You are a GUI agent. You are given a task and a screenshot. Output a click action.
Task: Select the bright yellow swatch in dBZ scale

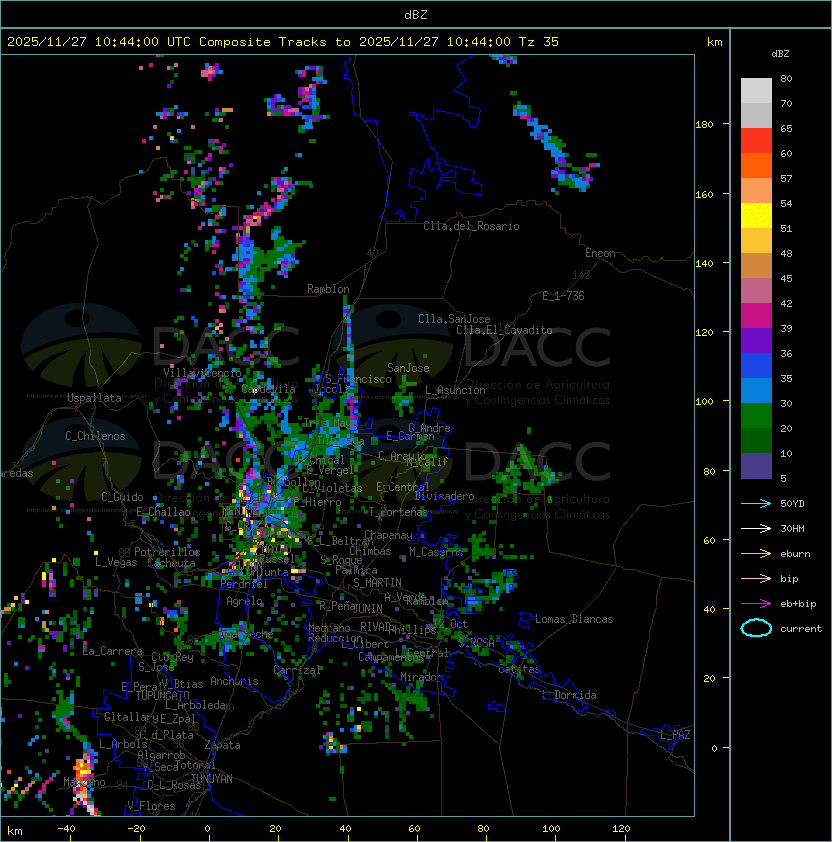click(756, 215)
